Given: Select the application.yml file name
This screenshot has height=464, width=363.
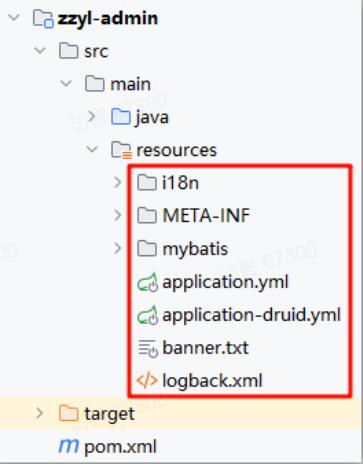Looking at the screenshot, I should pyautogui.click(x=225, y=283).
